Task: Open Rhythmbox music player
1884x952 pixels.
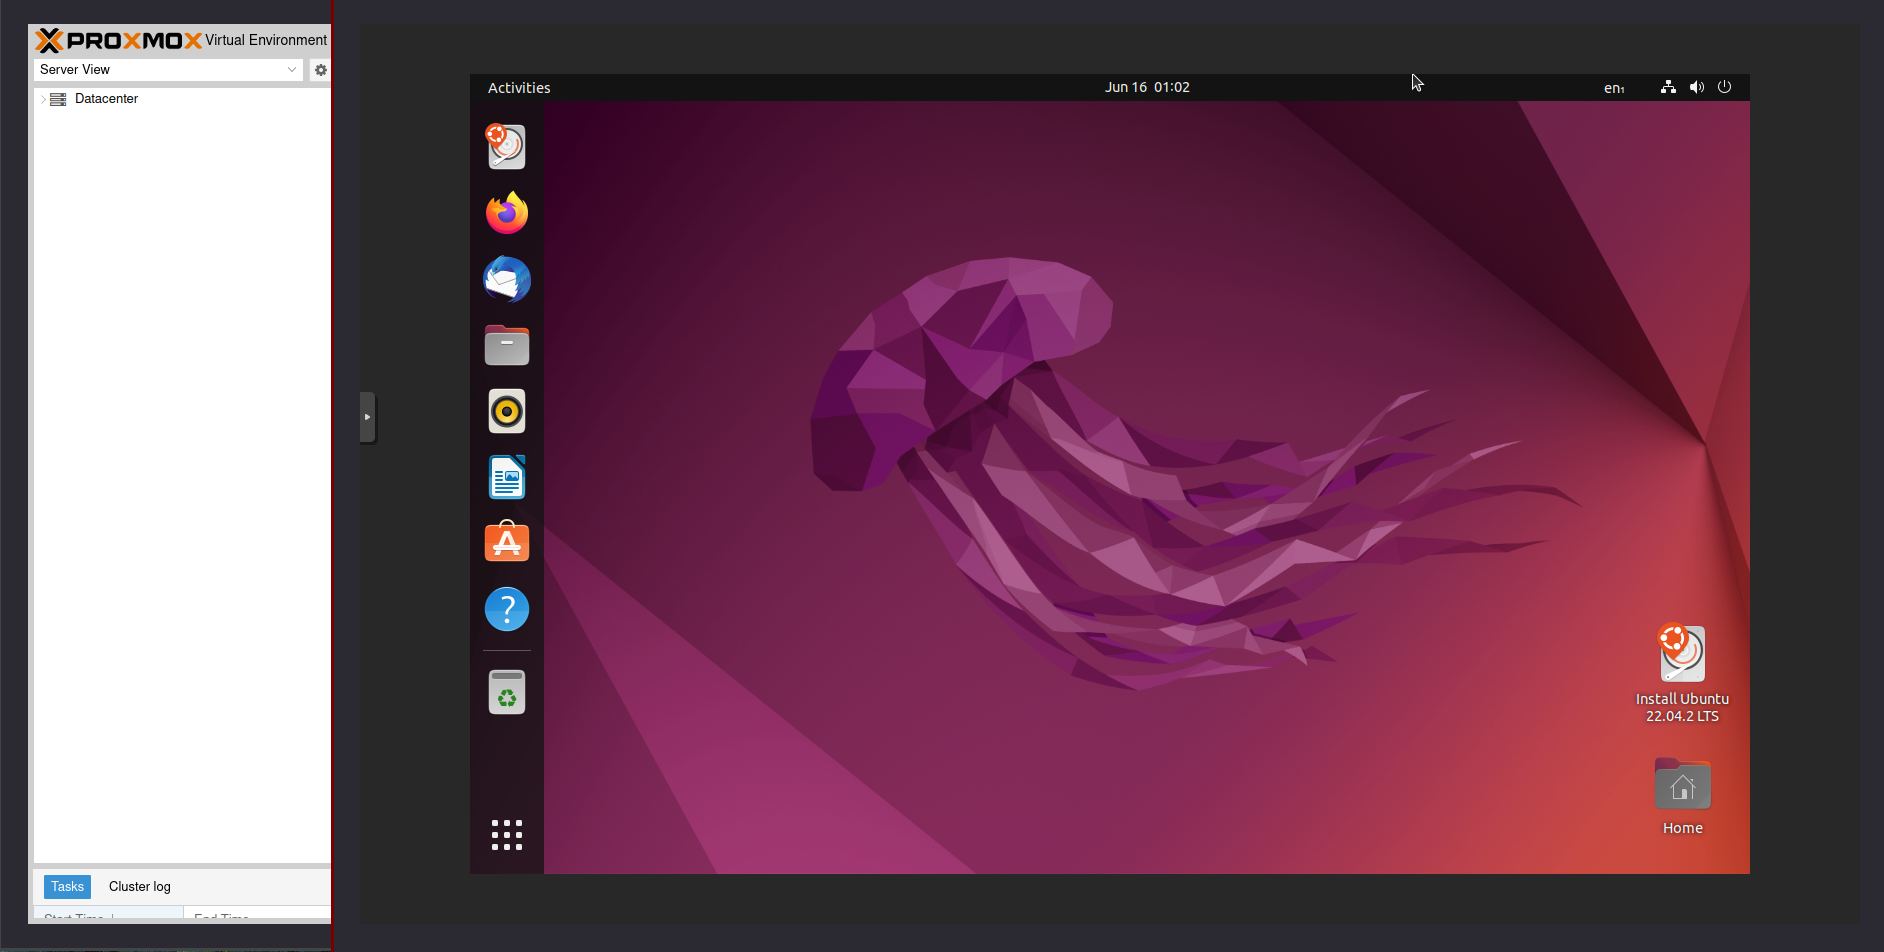Action: click(x=506, y=410)
